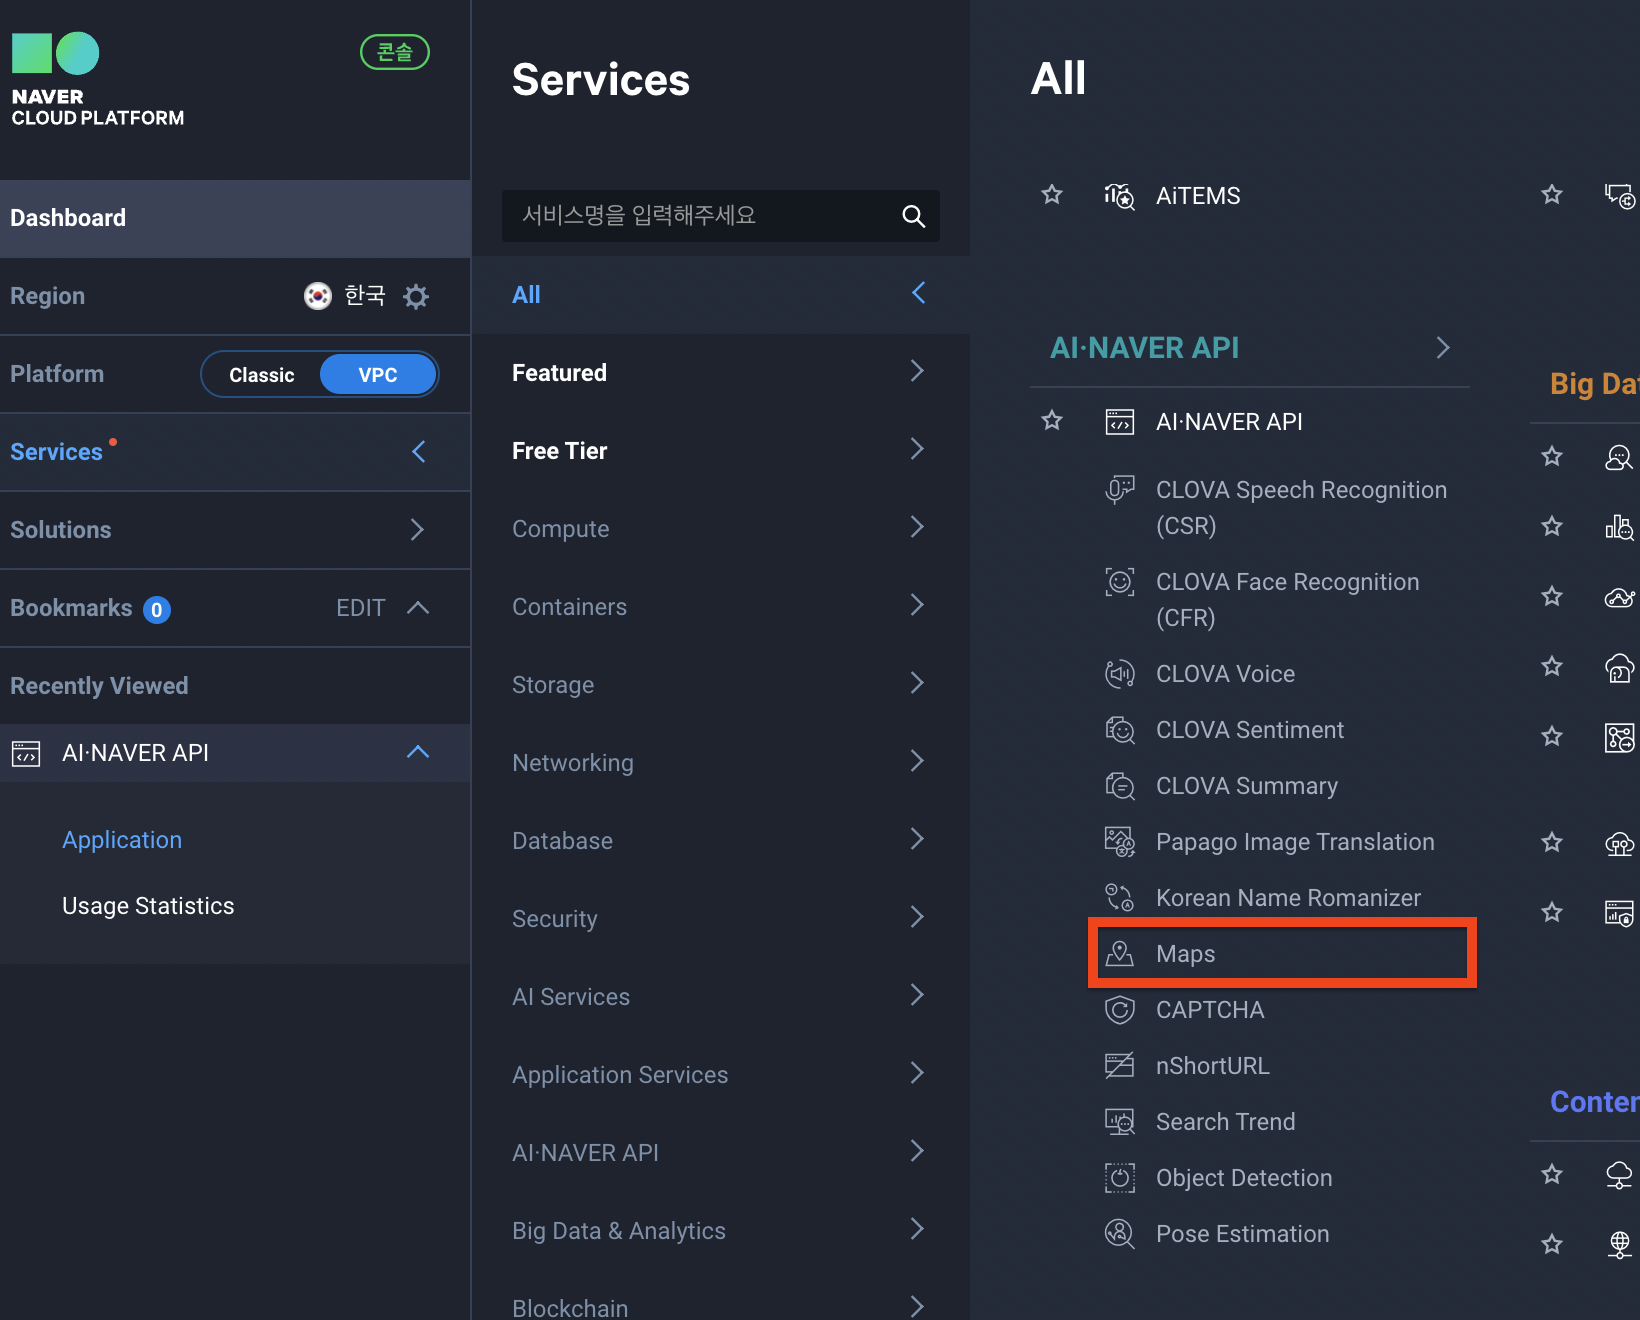This screenshot has width=1640, height=1320.
Task: Expand the Security category chevron
Action: pos(917,917)
